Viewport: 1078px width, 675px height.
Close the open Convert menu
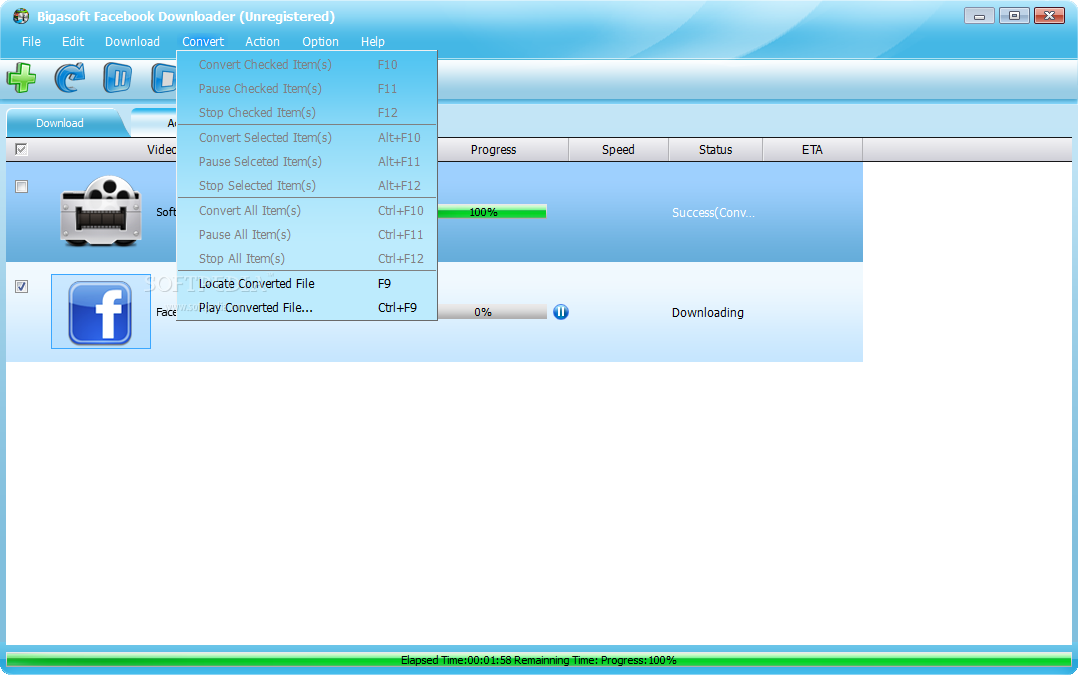203,41
